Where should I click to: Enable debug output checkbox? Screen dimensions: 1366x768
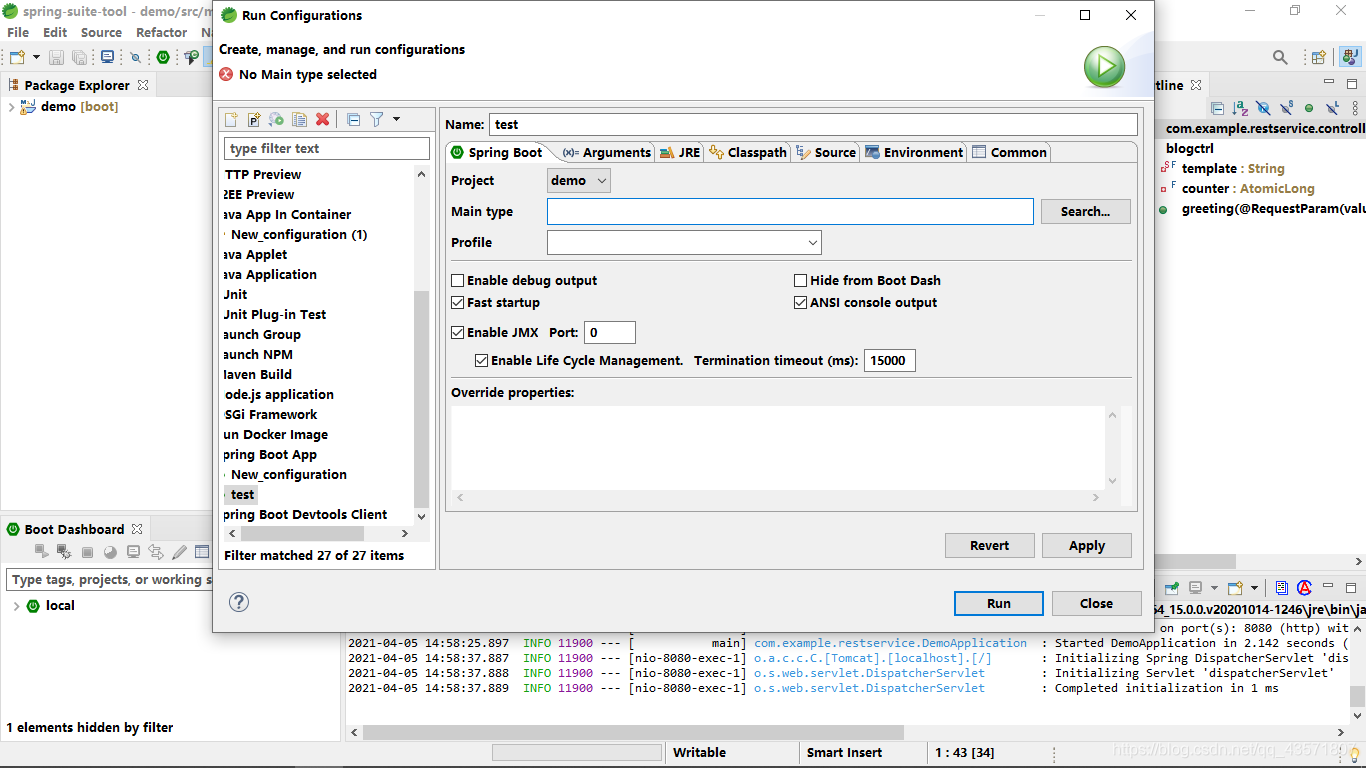458,281
